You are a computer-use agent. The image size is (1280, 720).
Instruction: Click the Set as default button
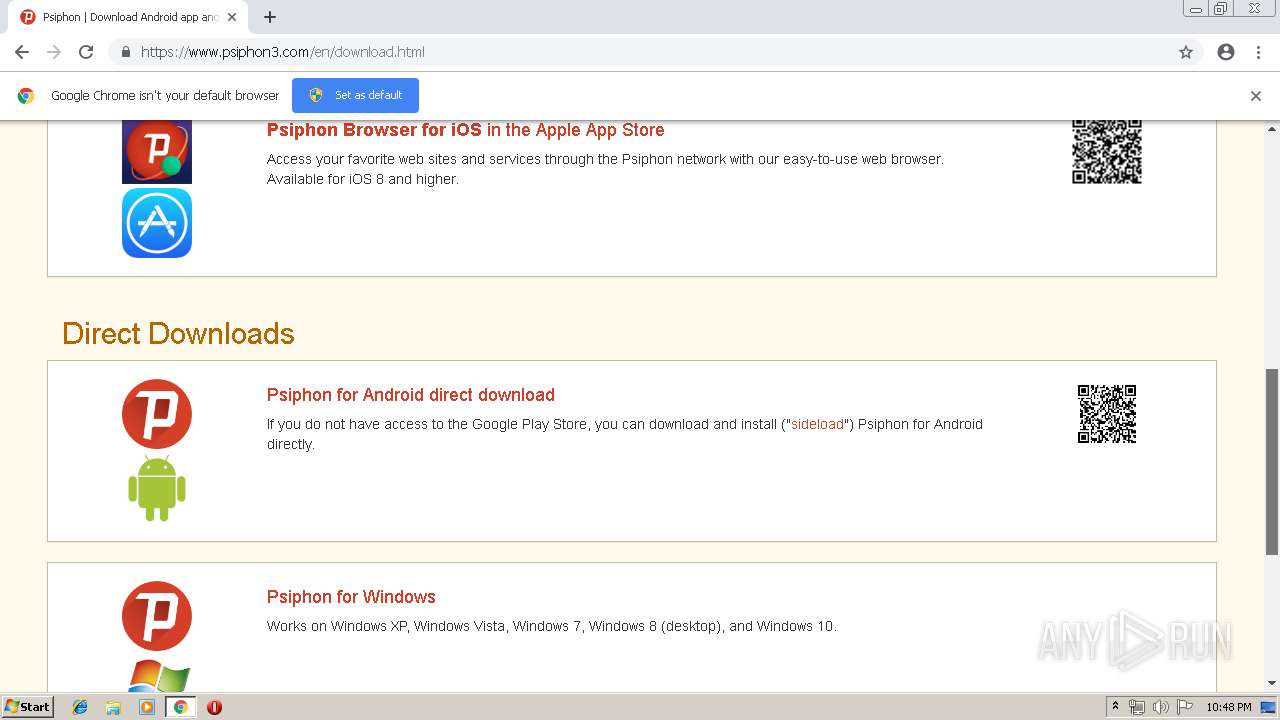355,95
